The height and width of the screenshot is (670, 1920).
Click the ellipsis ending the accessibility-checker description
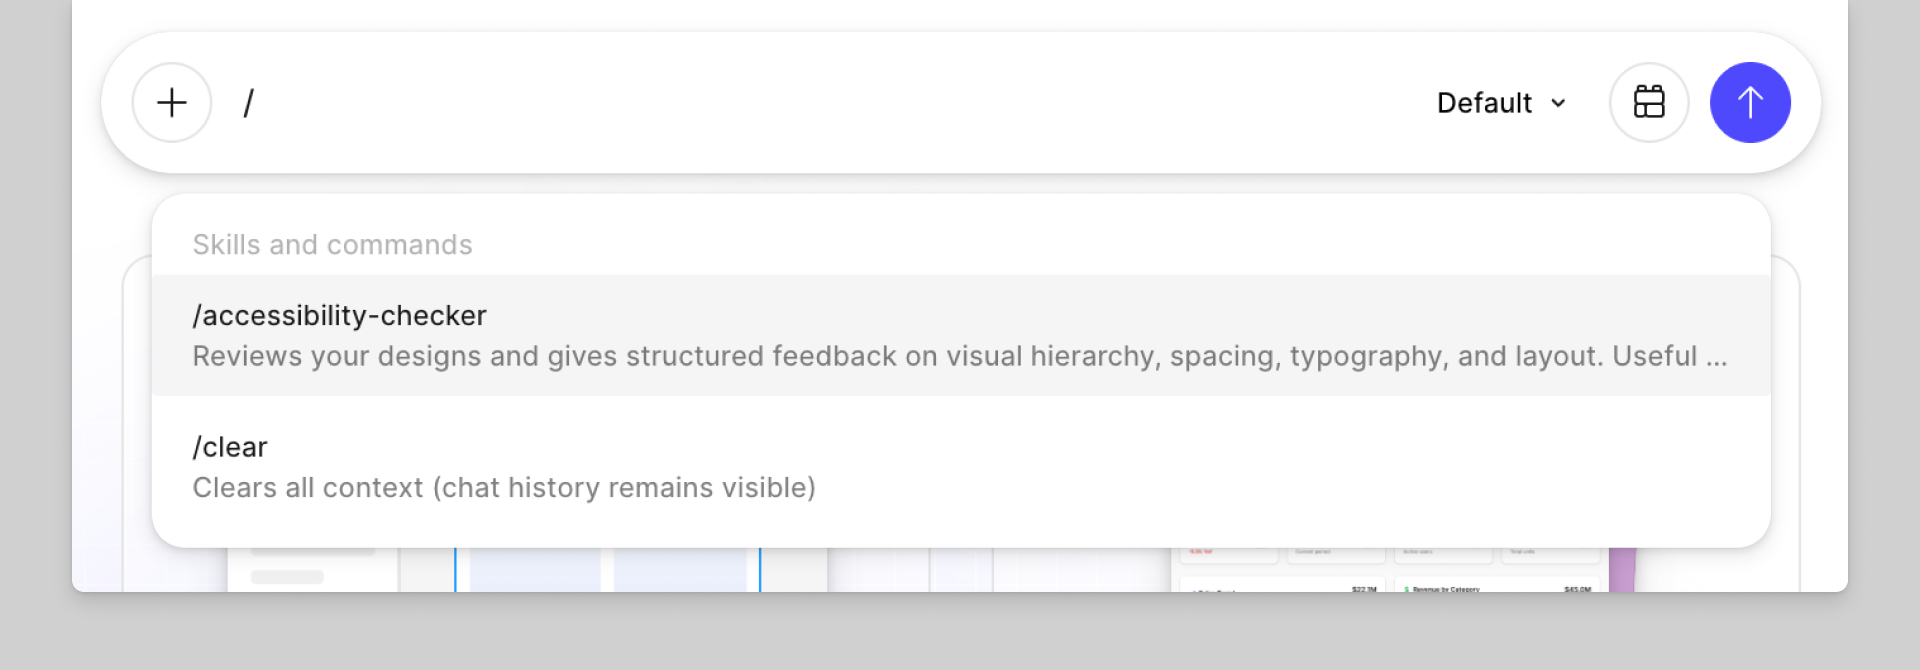click(1716, 358)
